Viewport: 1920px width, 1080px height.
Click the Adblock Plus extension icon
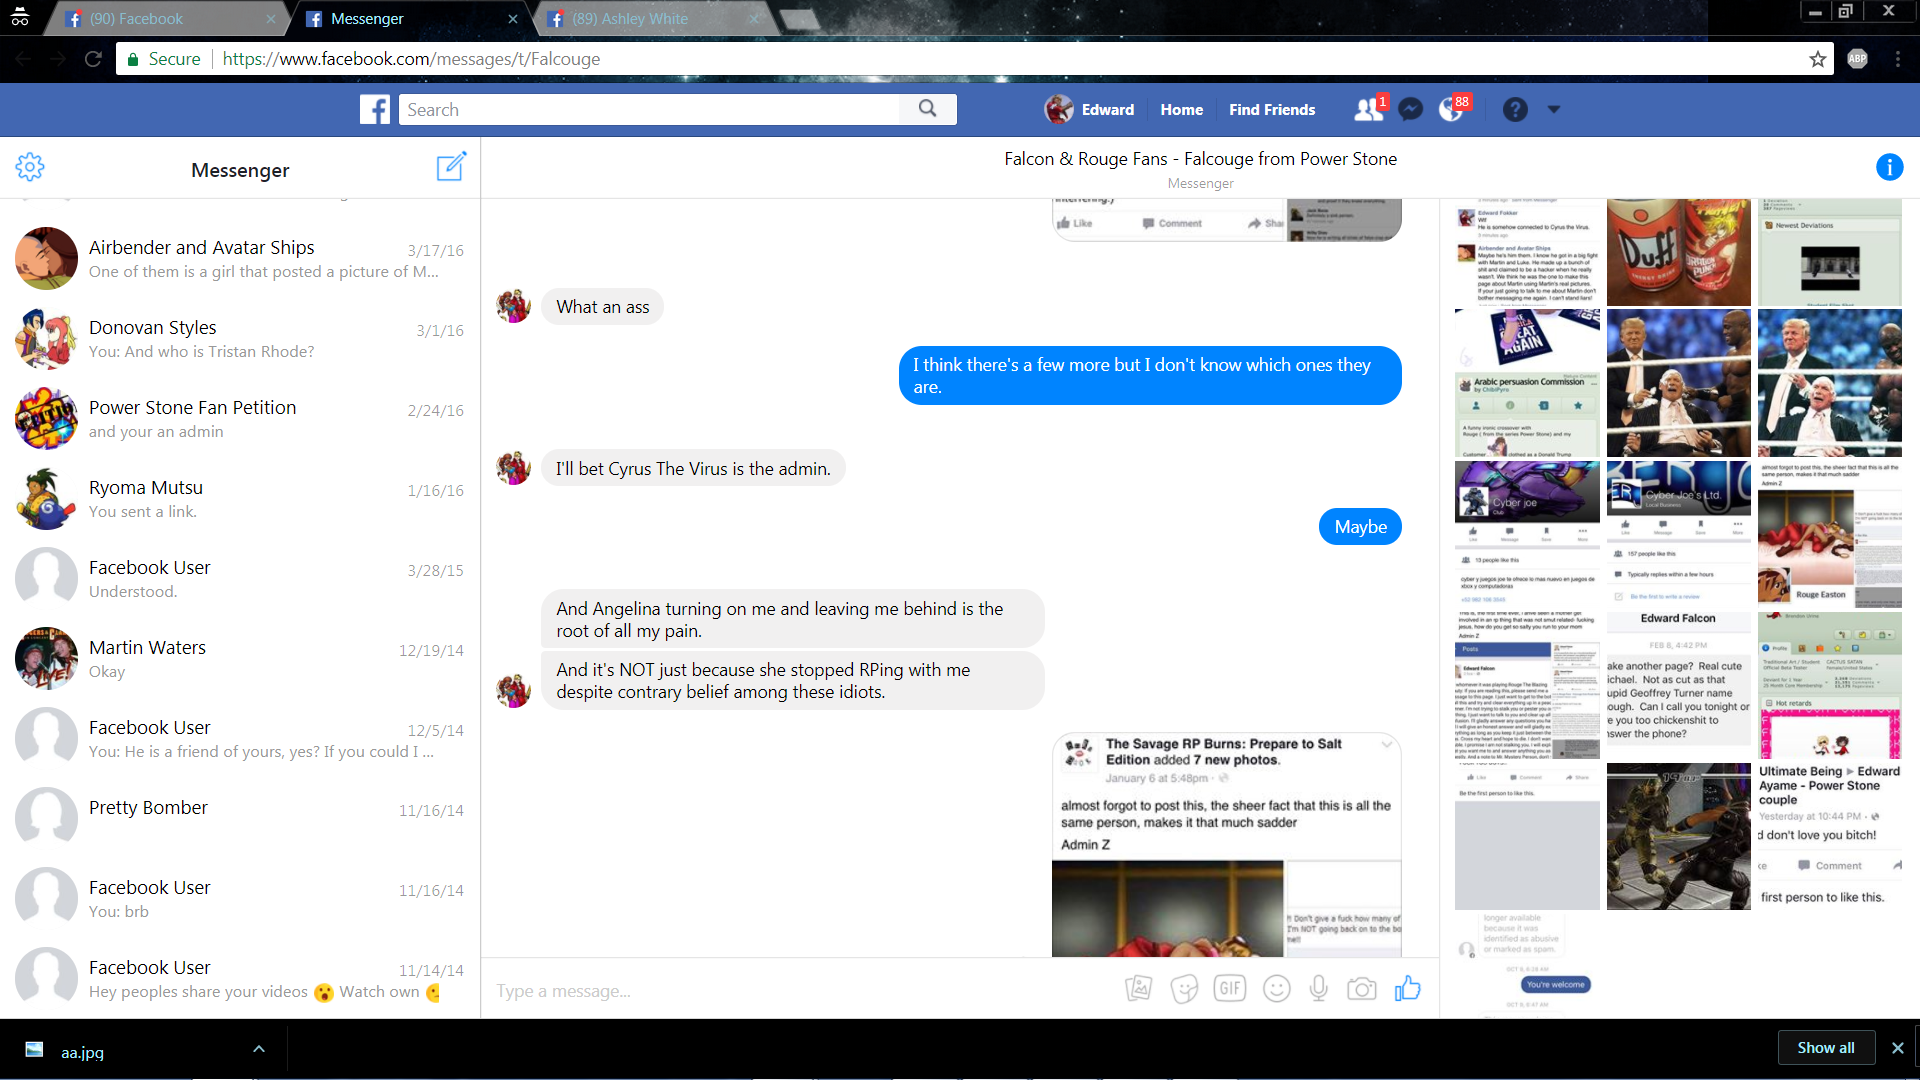[x=1857, y=59]
